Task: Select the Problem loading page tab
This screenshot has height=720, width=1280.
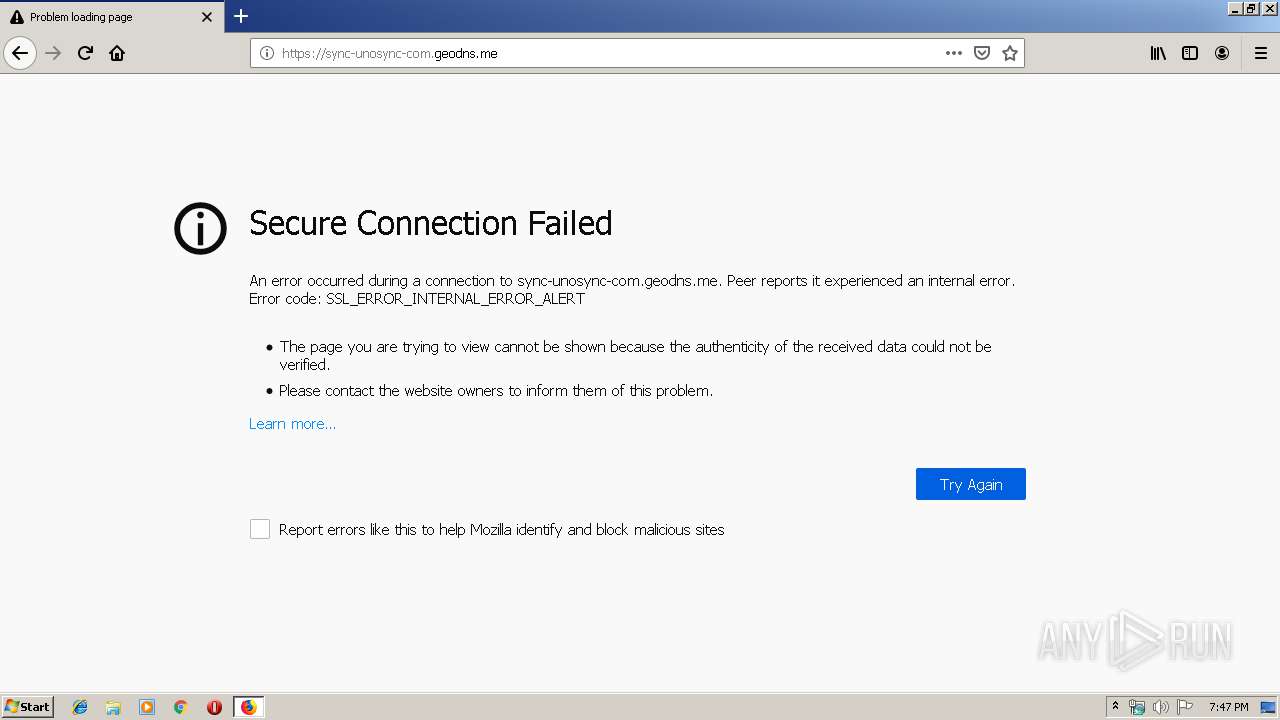Action: point(112,17)
